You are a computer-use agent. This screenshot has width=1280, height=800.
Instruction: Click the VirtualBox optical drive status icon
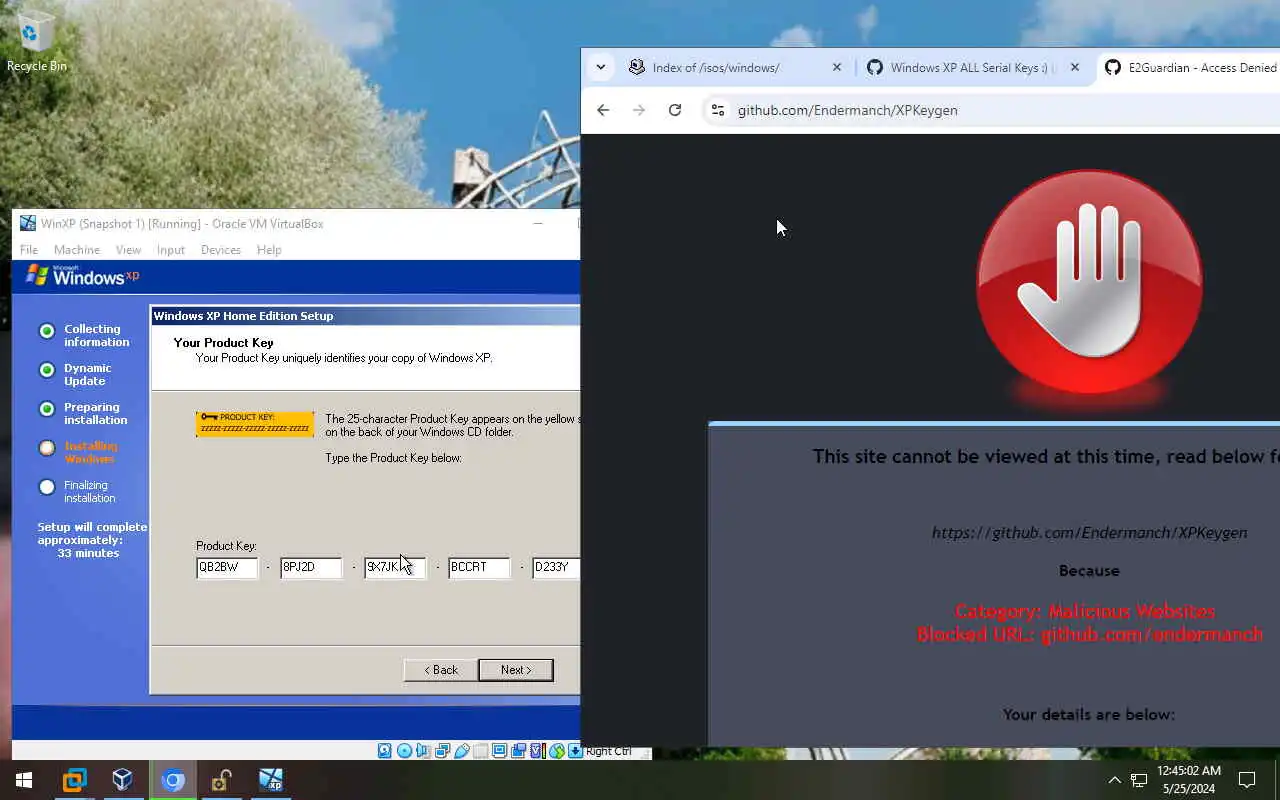tap(404, 751)
